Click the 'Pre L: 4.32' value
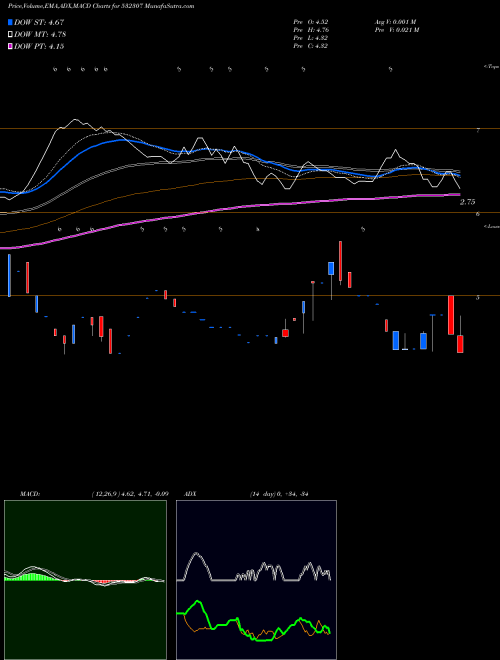 311,38
